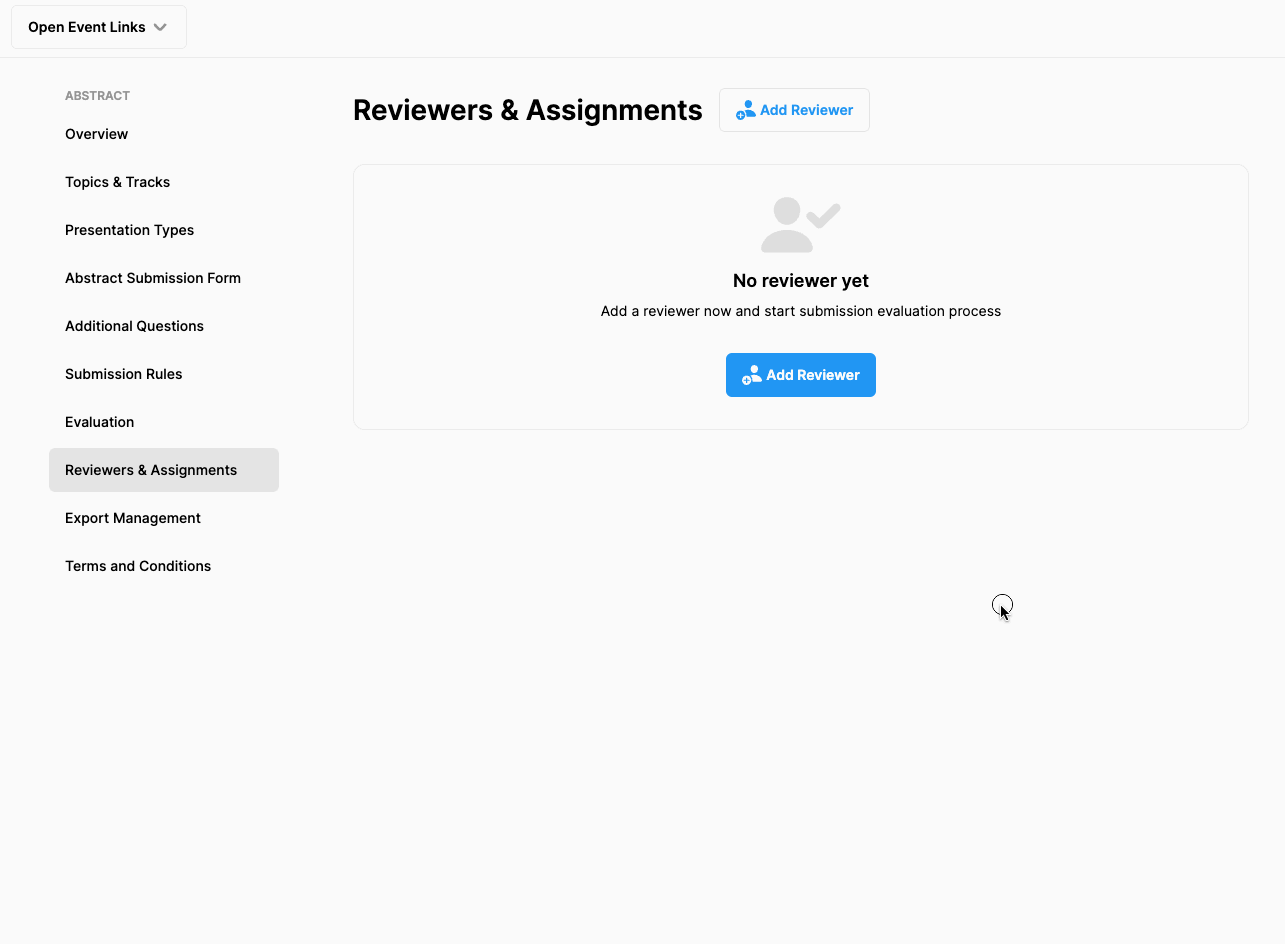Click the chevron next to Open Event Links
The height and width of the screenshot is (944, 1285).
(161, 27)
